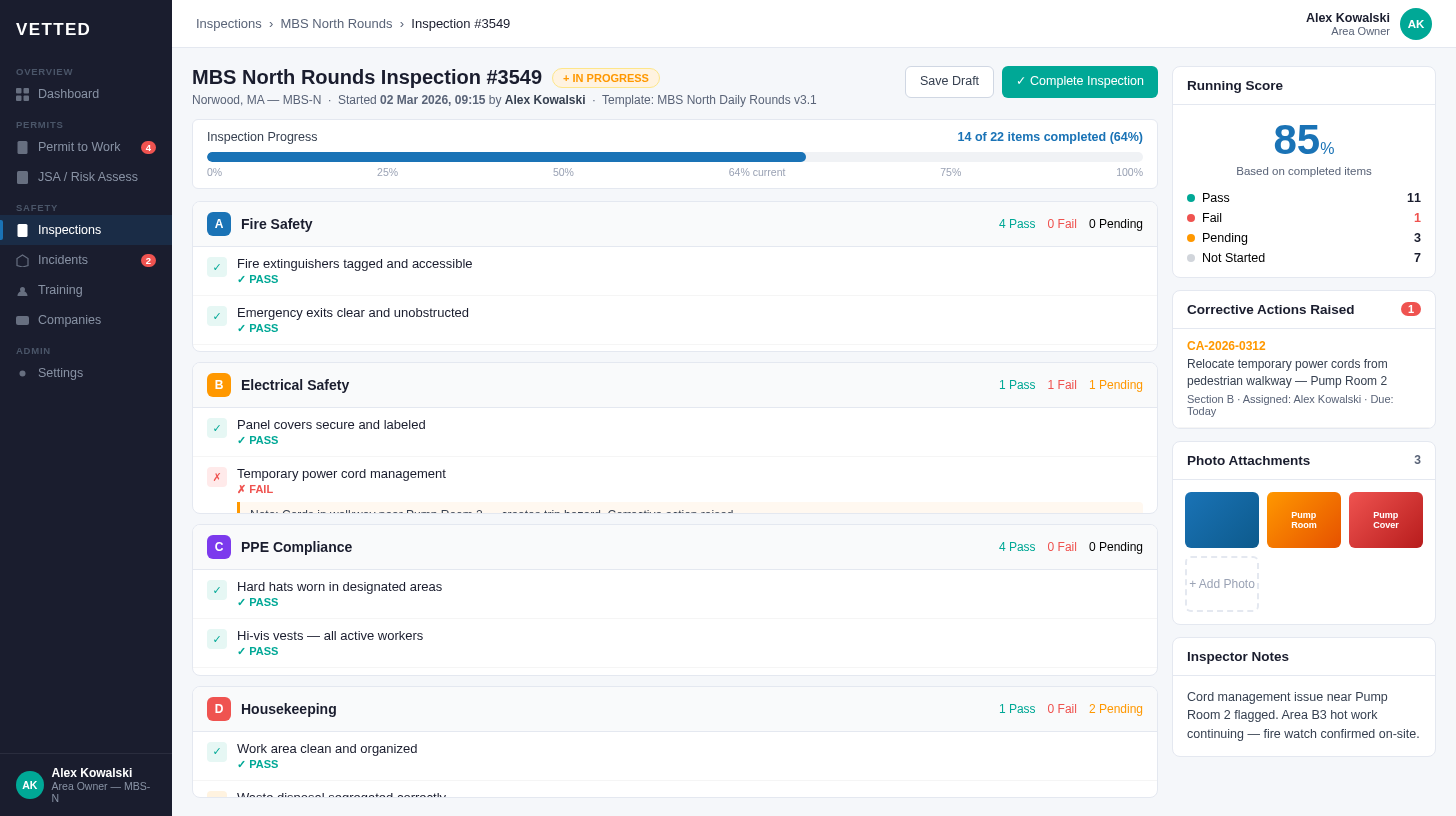Click the JSA / Risk Assess icon
Image resolution: width=1456 pixels, height=816 pixels.
[x=22, y=177]
